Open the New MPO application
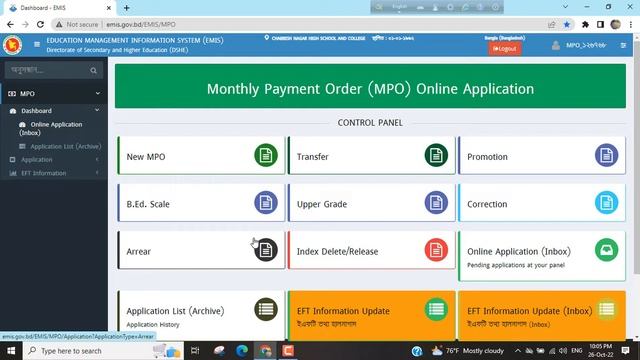Viewport: 640px width, 360px height. pyautogui.click(x=201, y=156)
